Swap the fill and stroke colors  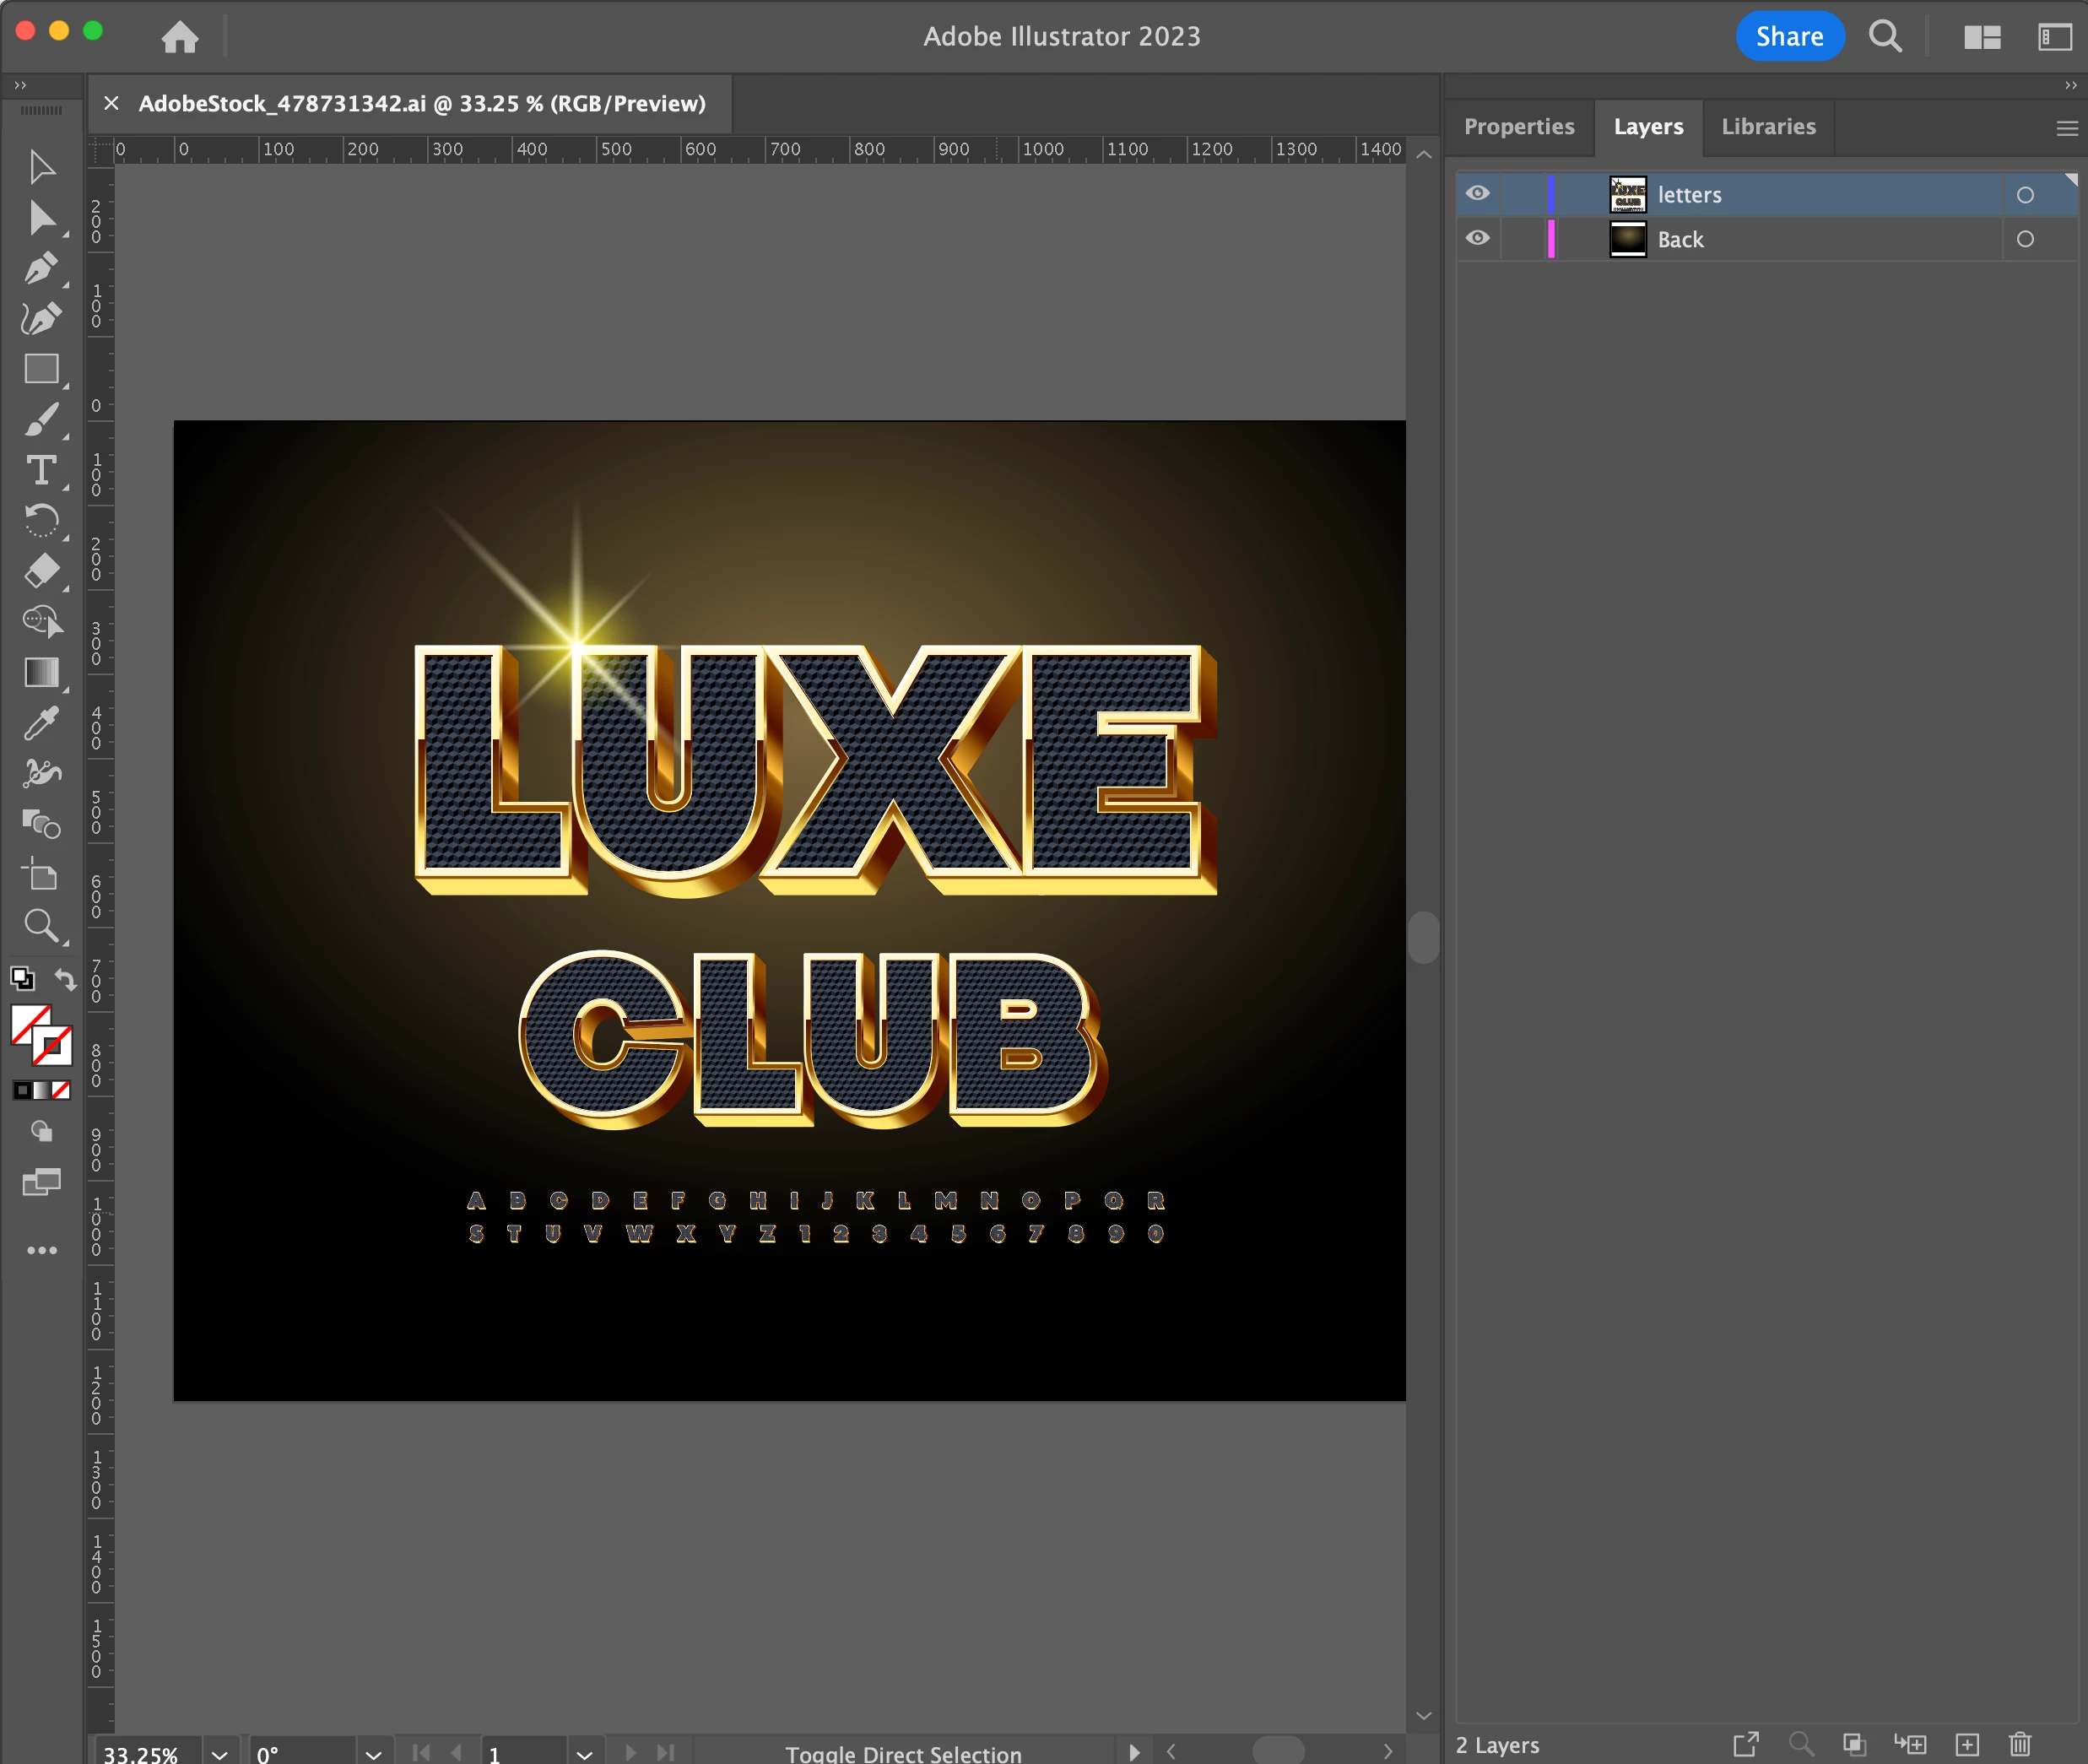coord(66,979)
